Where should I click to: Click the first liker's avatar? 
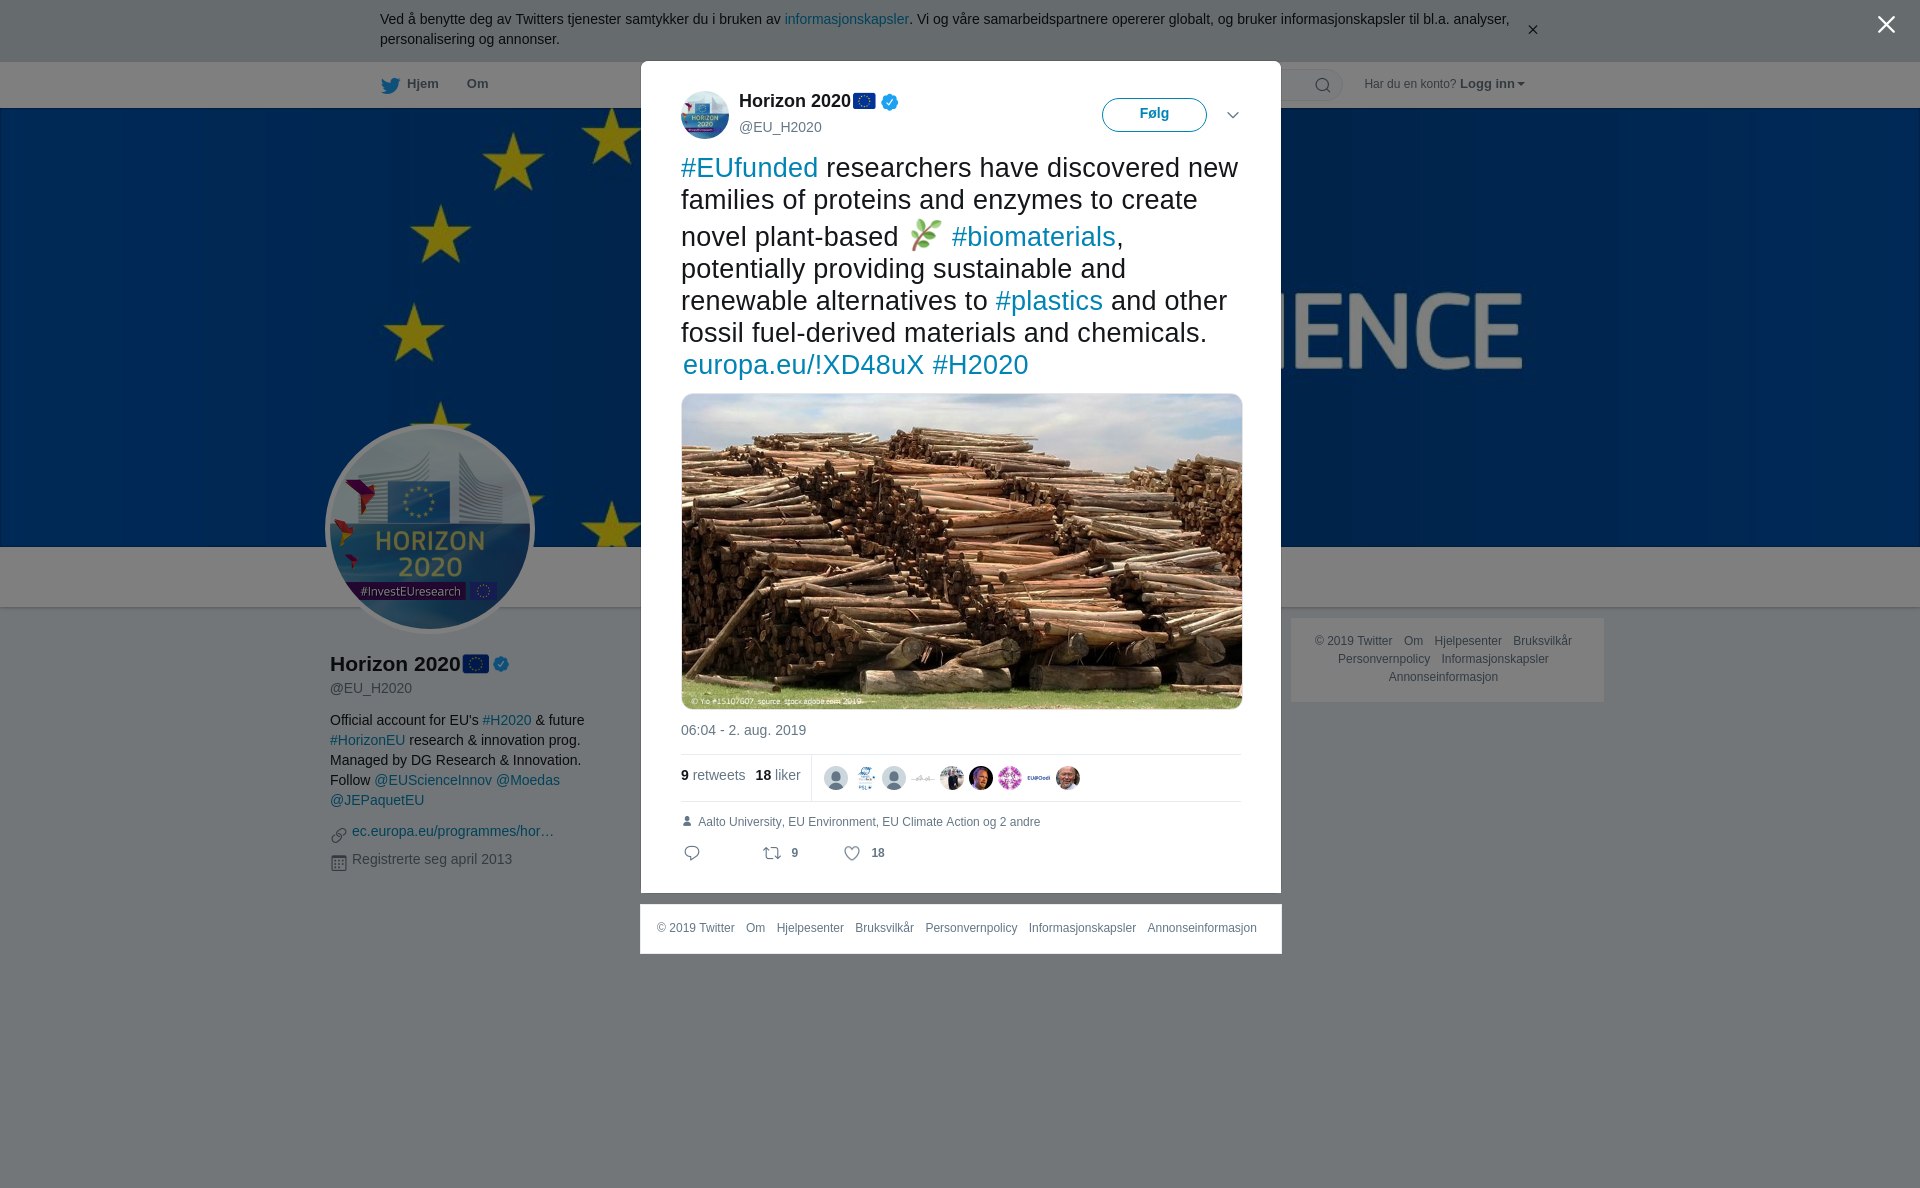(x=836, y=778)
